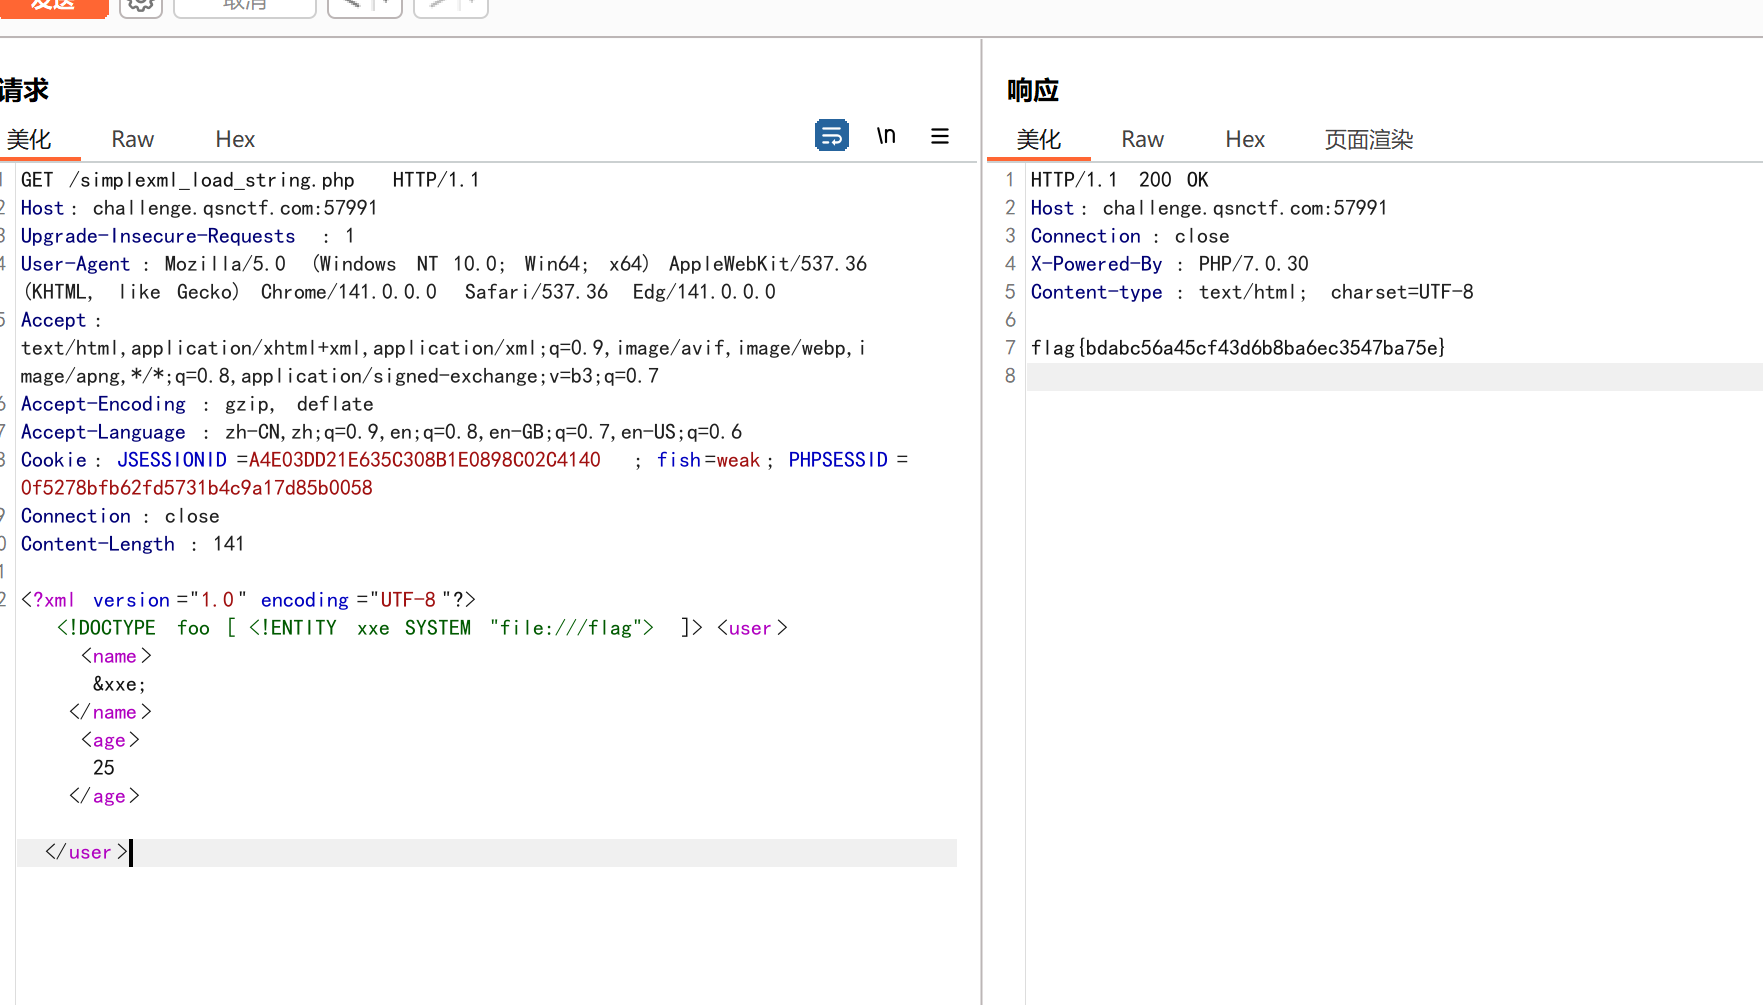This screenshot has width=1763, height=1005.
Task: Open the request editor hamburger menu
Action: (940, 136)
